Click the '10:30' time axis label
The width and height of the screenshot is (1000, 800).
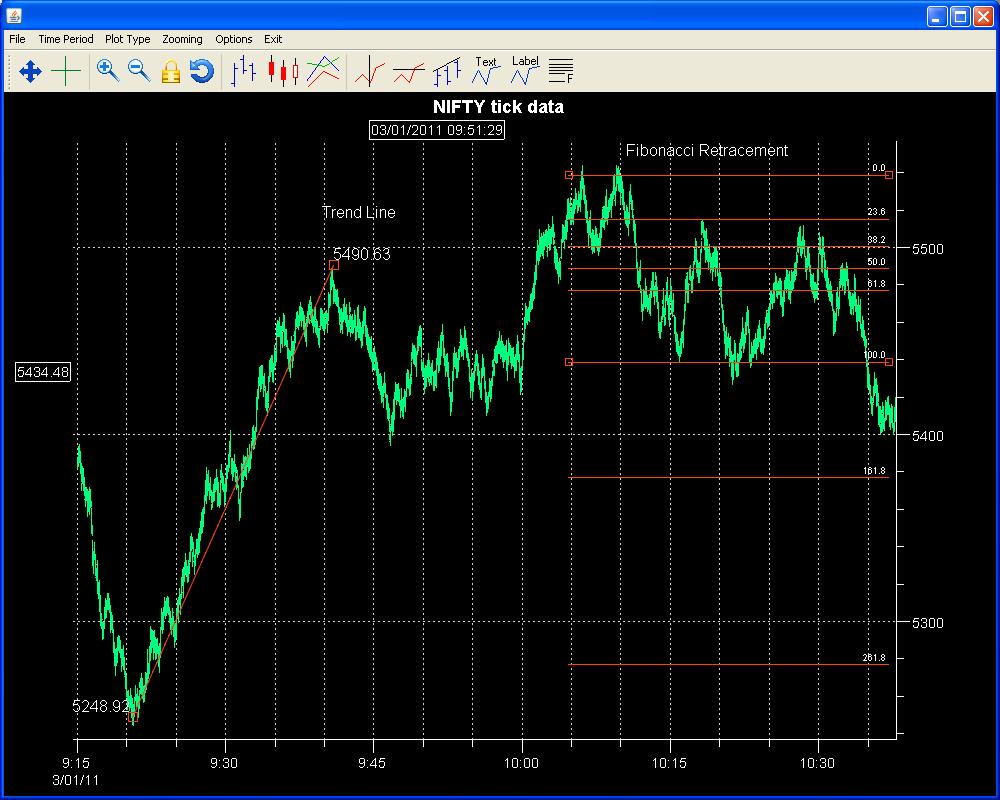click(817, 762)
